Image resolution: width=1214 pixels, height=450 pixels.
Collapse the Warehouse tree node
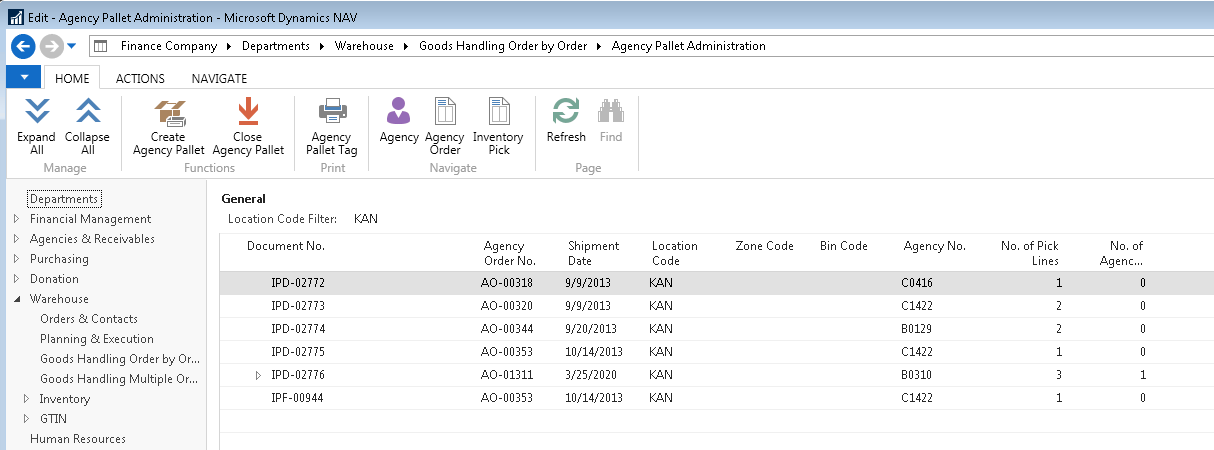click(15, 299)
